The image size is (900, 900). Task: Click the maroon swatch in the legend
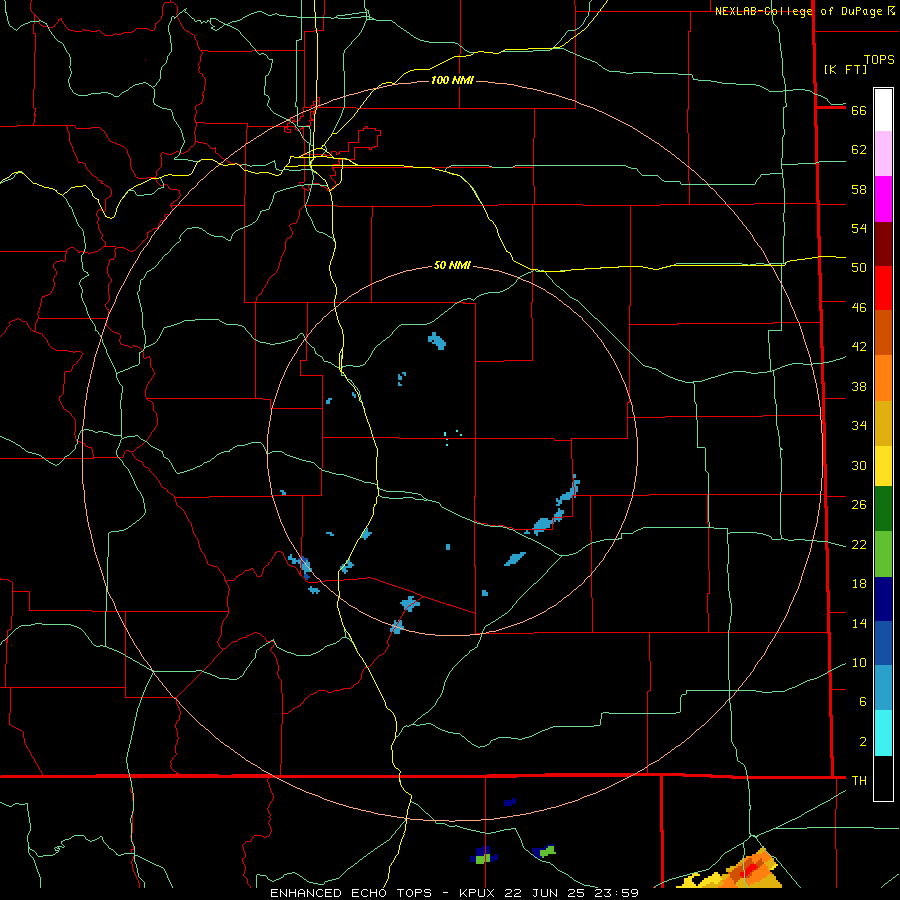click(x=883, y=245)
